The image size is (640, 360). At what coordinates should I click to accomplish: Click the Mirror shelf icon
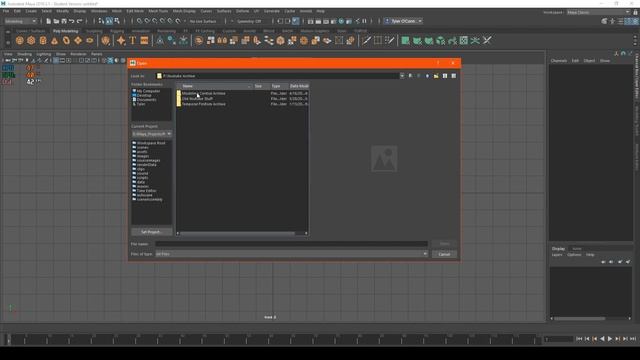point(222,40)
